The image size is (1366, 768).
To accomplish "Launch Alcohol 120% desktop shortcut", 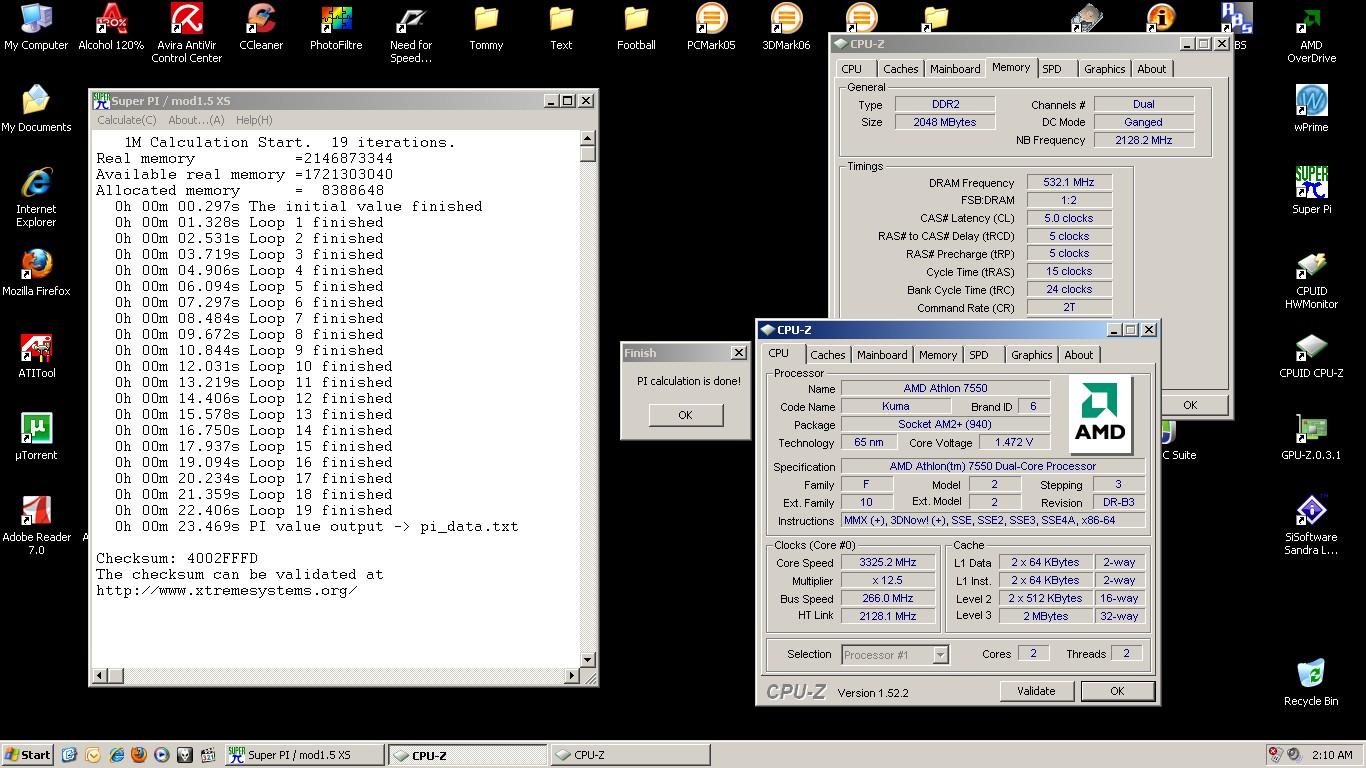I will pyautogui.click(x=111, y=27).
